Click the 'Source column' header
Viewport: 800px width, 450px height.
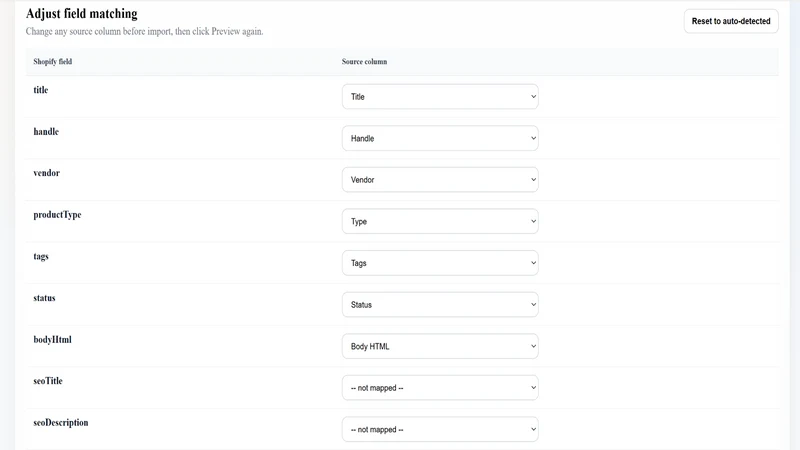[x=364, y=62]
